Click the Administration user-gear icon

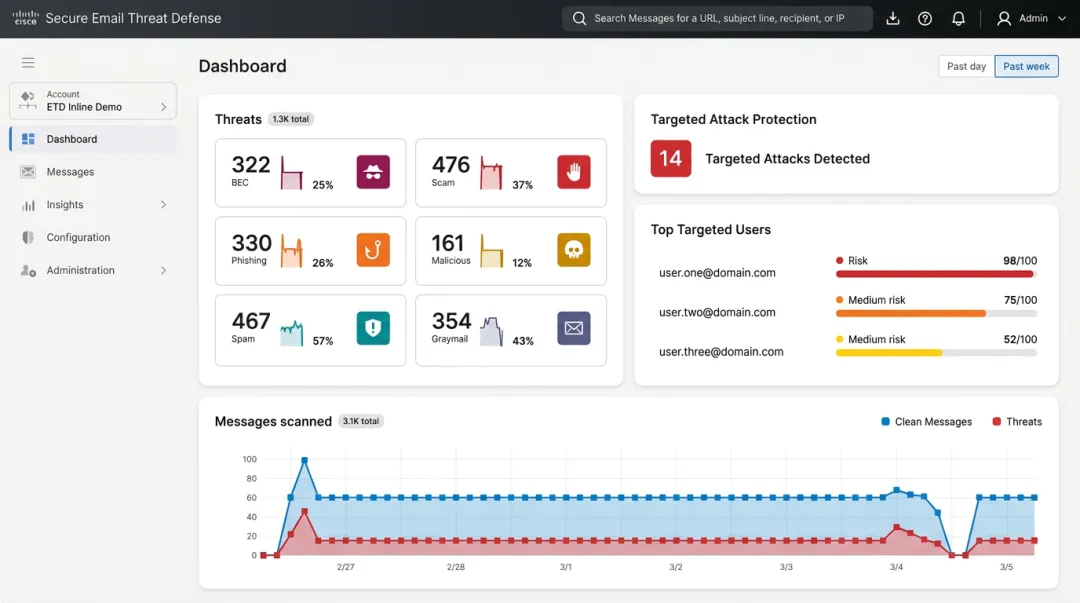28,270
